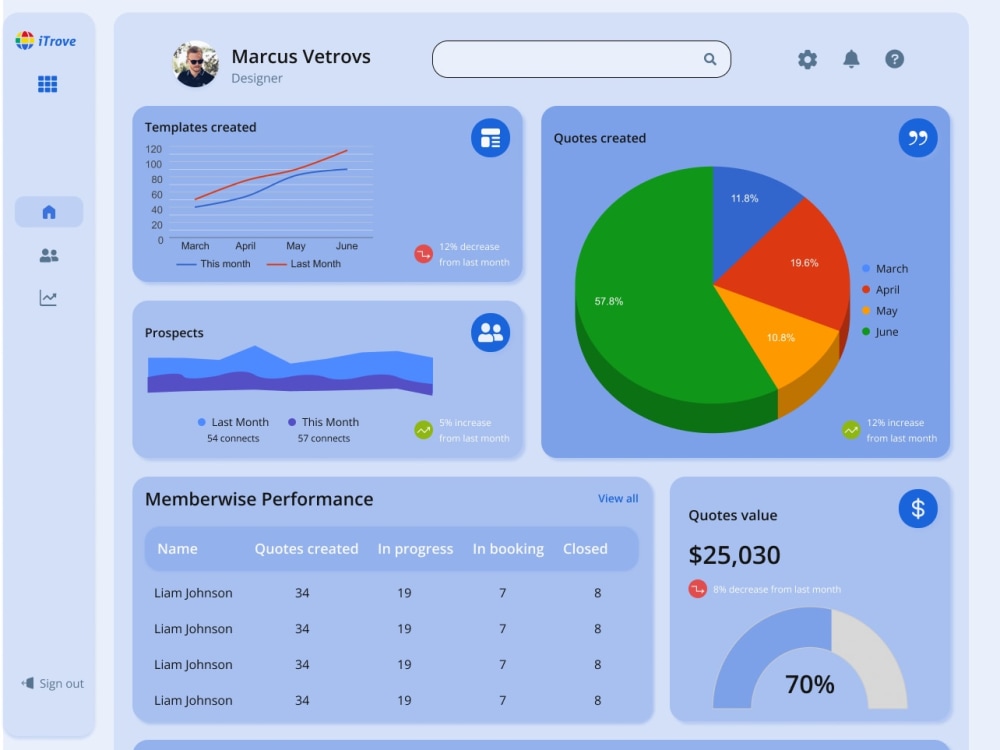
Task: Click the Last Month line legend in Templates
Action: pos(304,263)
